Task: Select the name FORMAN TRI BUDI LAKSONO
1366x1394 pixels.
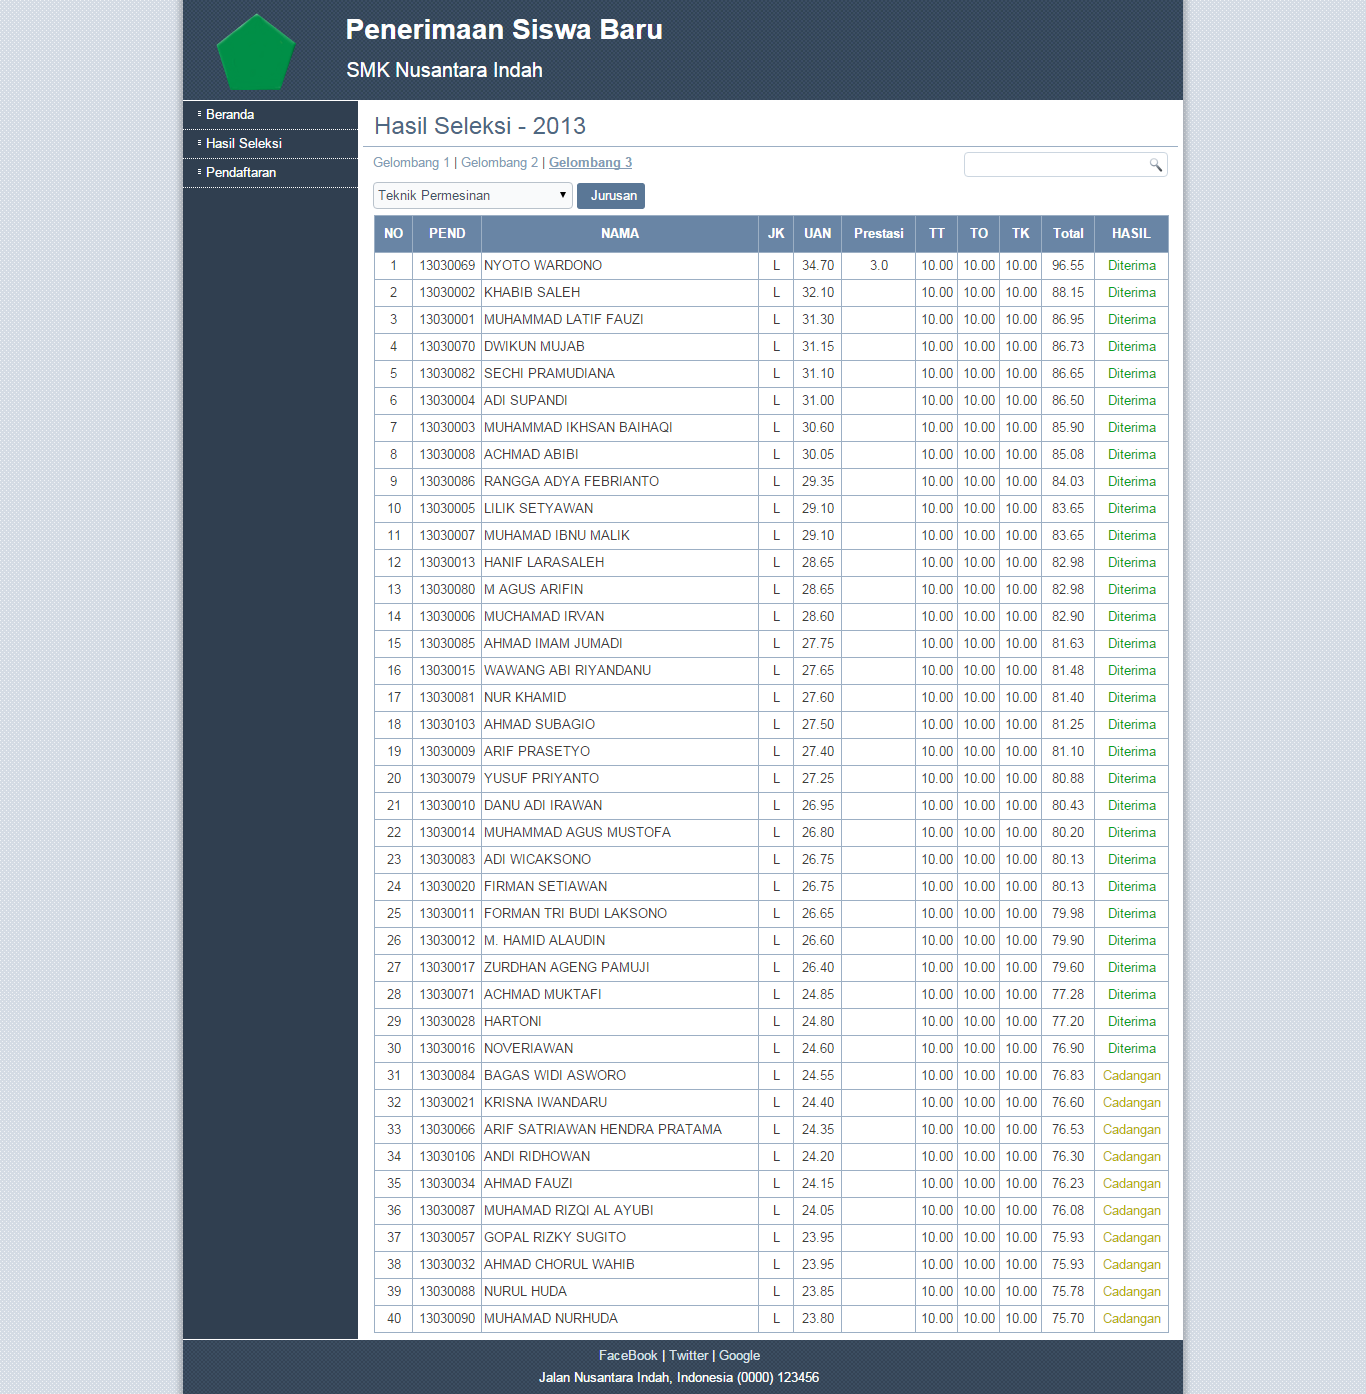Action: pyautogui.click(x=576, y=913)
